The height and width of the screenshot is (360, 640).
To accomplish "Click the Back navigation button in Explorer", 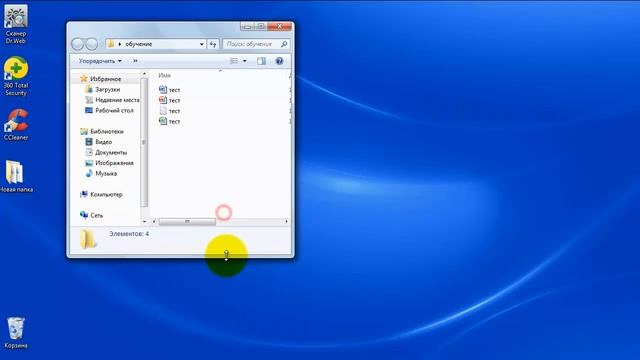I will tap(78, 44).
